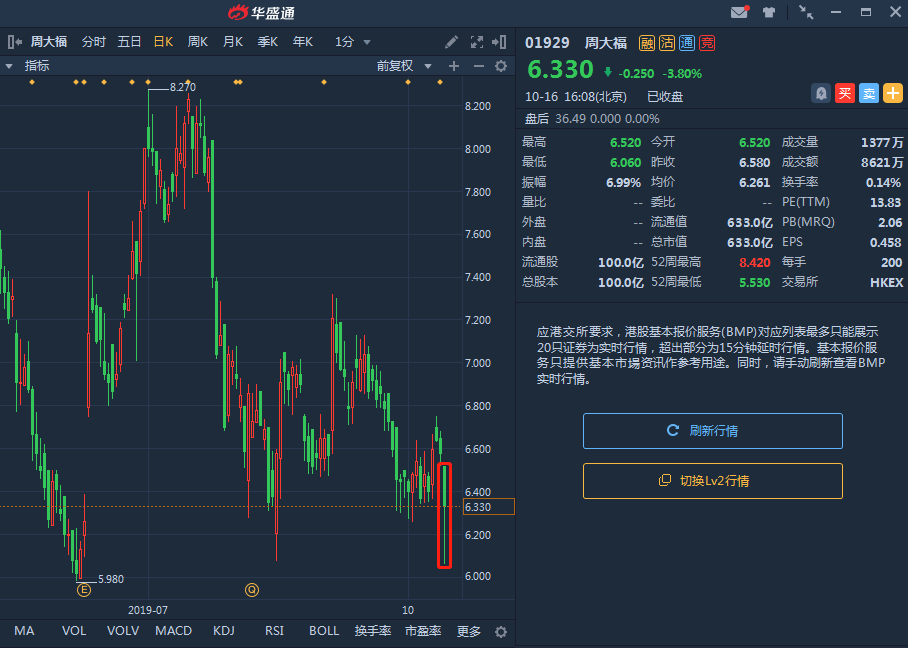This screenshot has width=908, height=648.
Task: Click the 6.330 current price label on axis
Action: tap(489, 507)
